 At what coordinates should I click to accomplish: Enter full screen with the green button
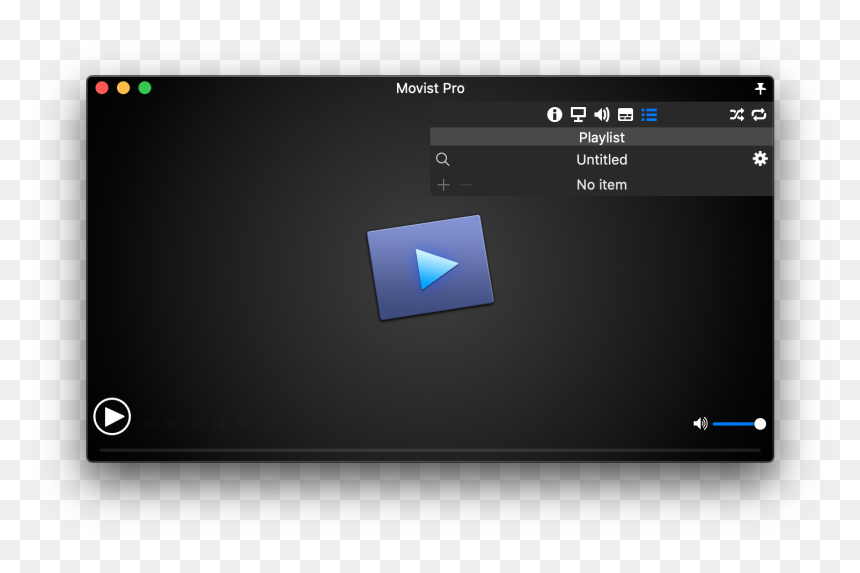click(145, 88)
